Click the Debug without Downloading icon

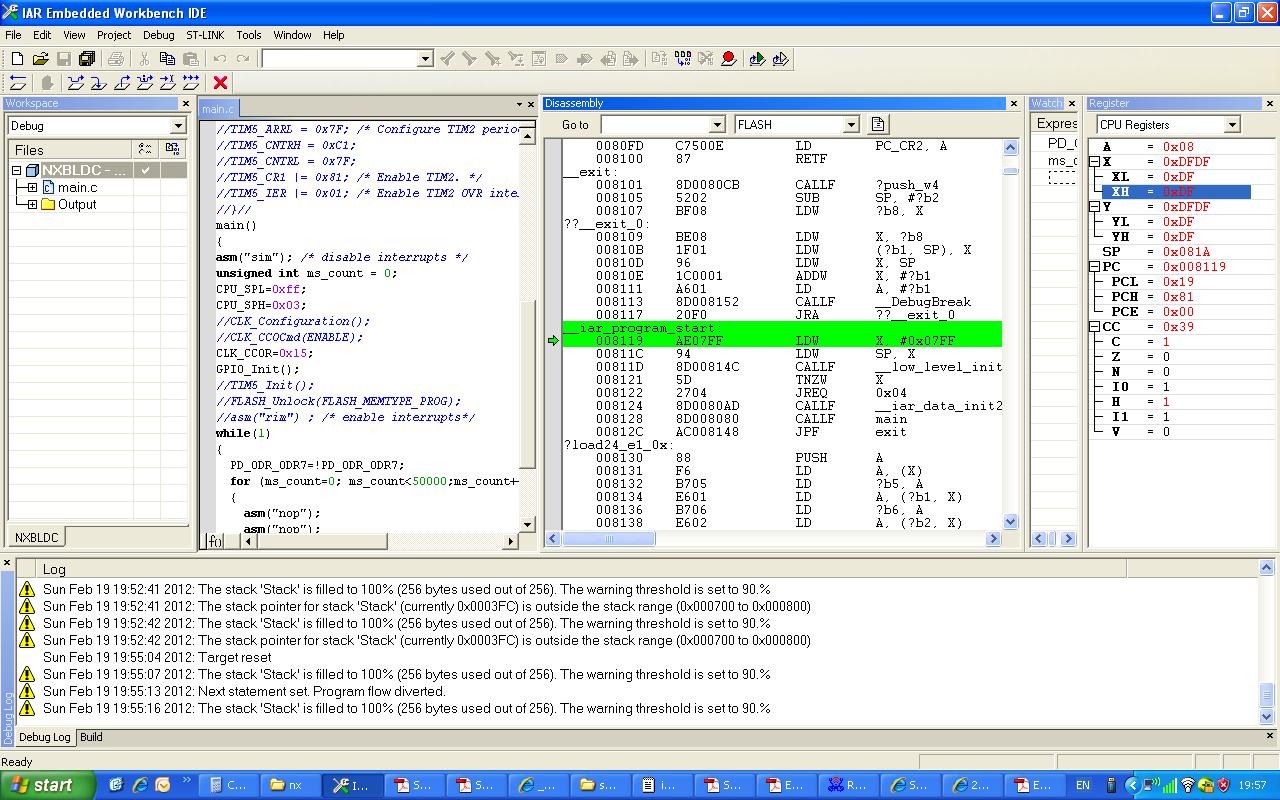tap(781, 59)
